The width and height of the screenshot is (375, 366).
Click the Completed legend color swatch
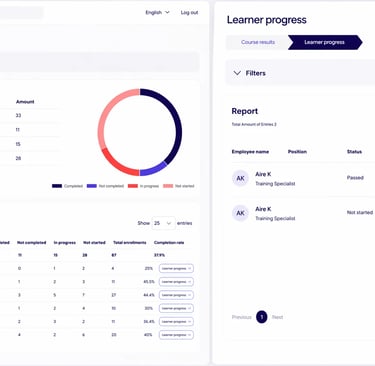click(57, 186)
